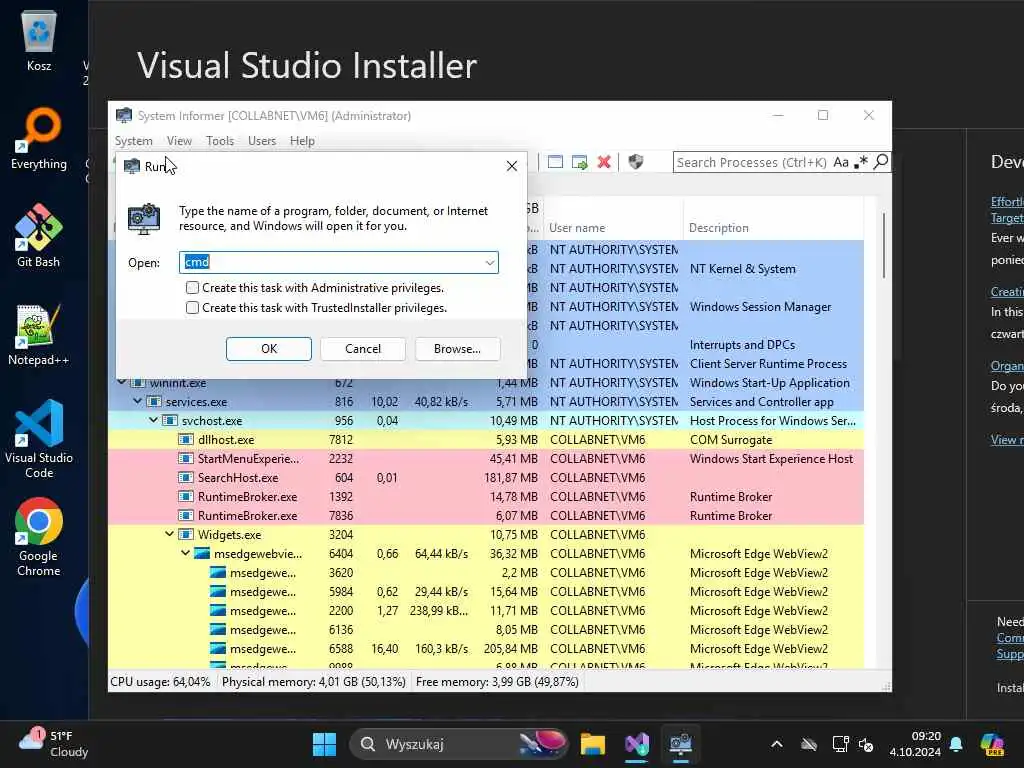
Task: Open the Kosz recycle bin desktop icon
Action: [x=39, y=41]
